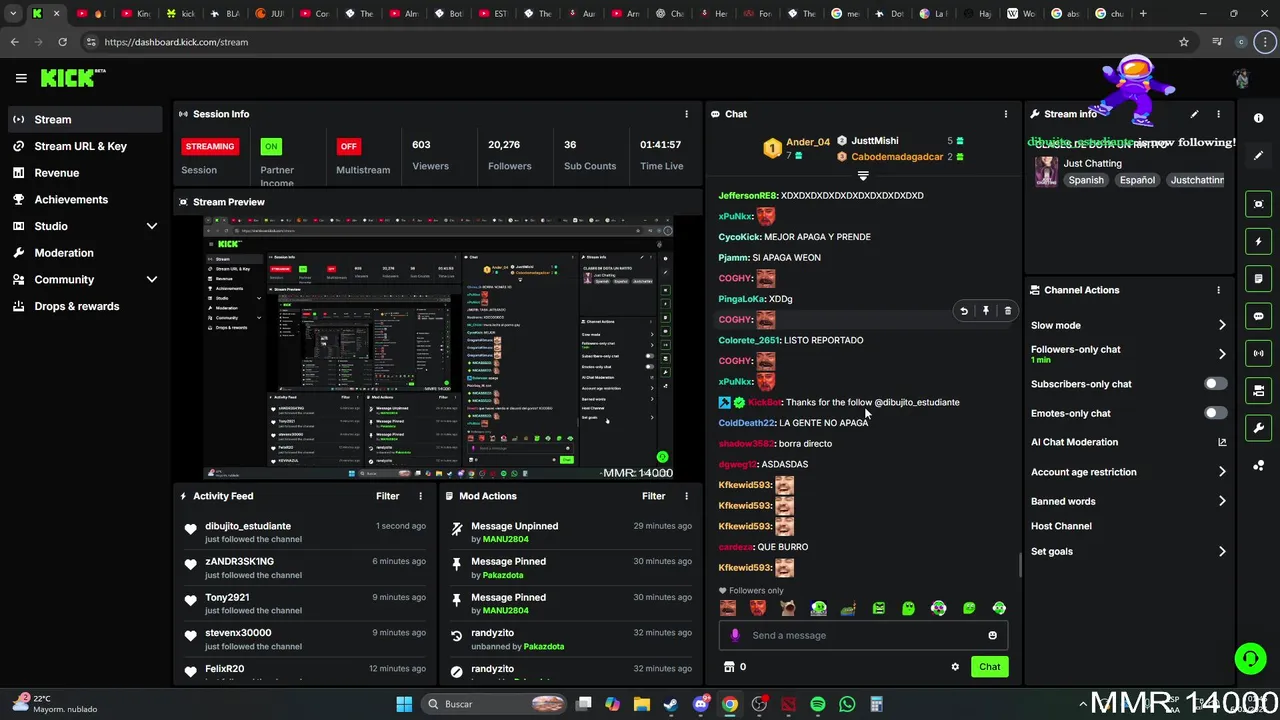Screen dimensions: 1280x720
Task: Expand Account age restriction settings
Action: pos(1222,472)
